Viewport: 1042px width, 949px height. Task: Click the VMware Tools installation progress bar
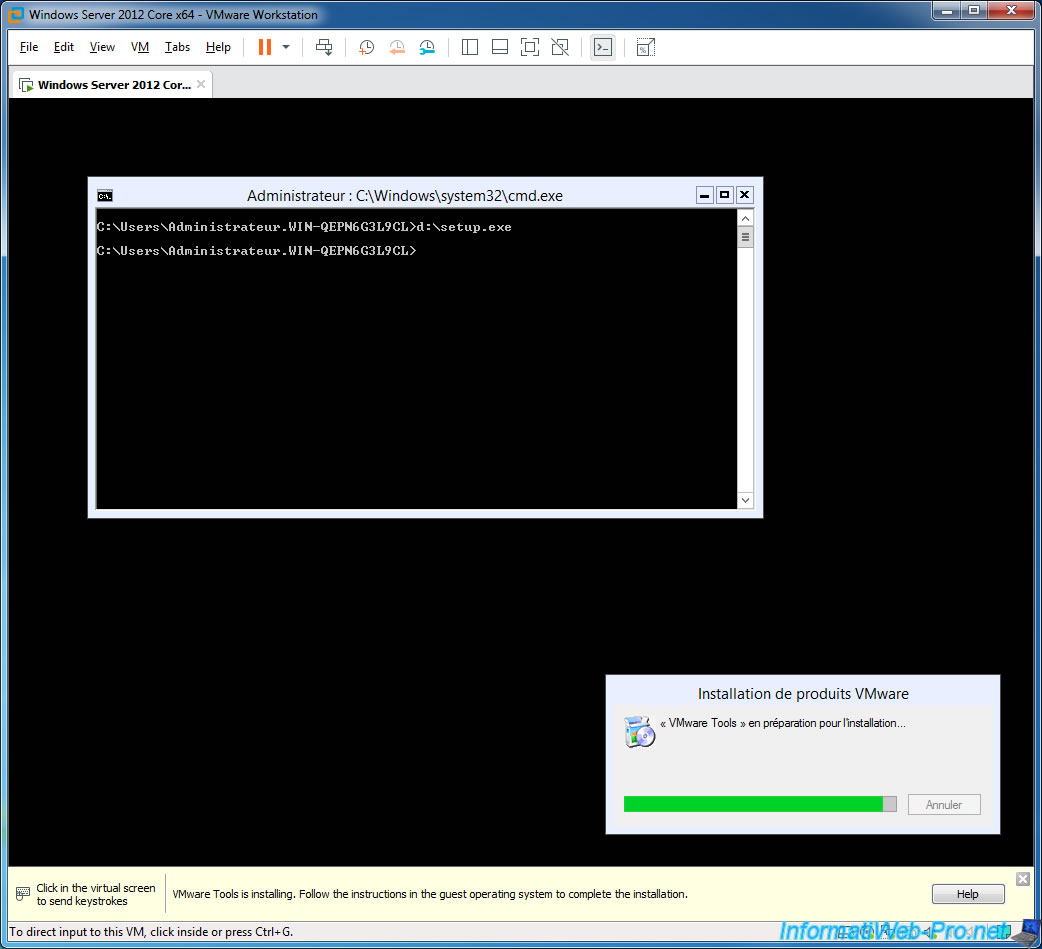pos(760,804)
